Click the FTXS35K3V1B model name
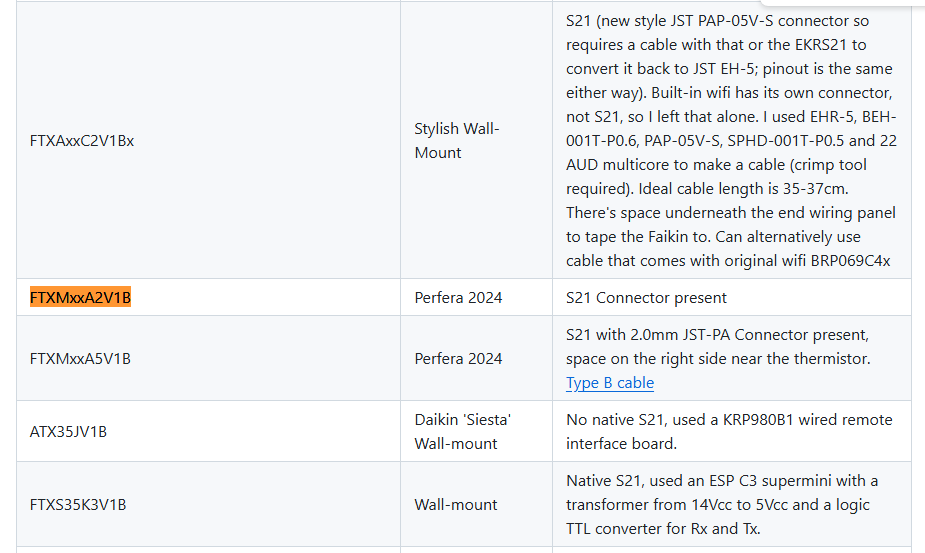The height and width of the screenshot is (553, 925). pos(78,505)
